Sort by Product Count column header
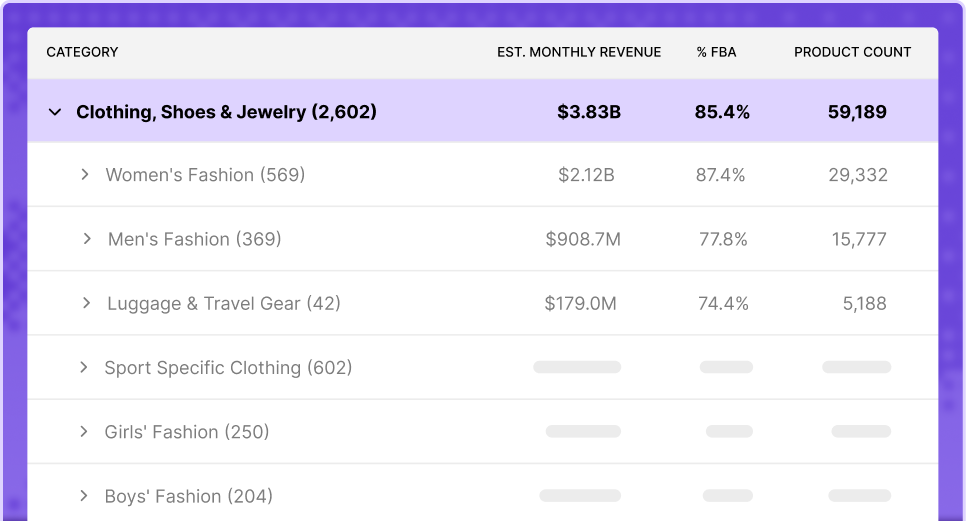 pos(853,52)
